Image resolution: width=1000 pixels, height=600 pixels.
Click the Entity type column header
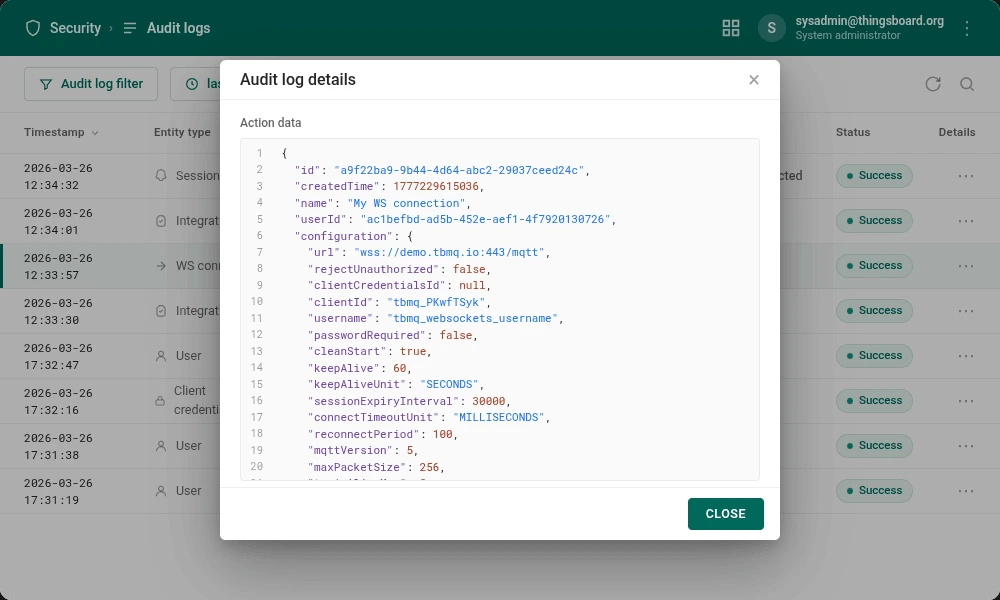[x=182, y=132]
